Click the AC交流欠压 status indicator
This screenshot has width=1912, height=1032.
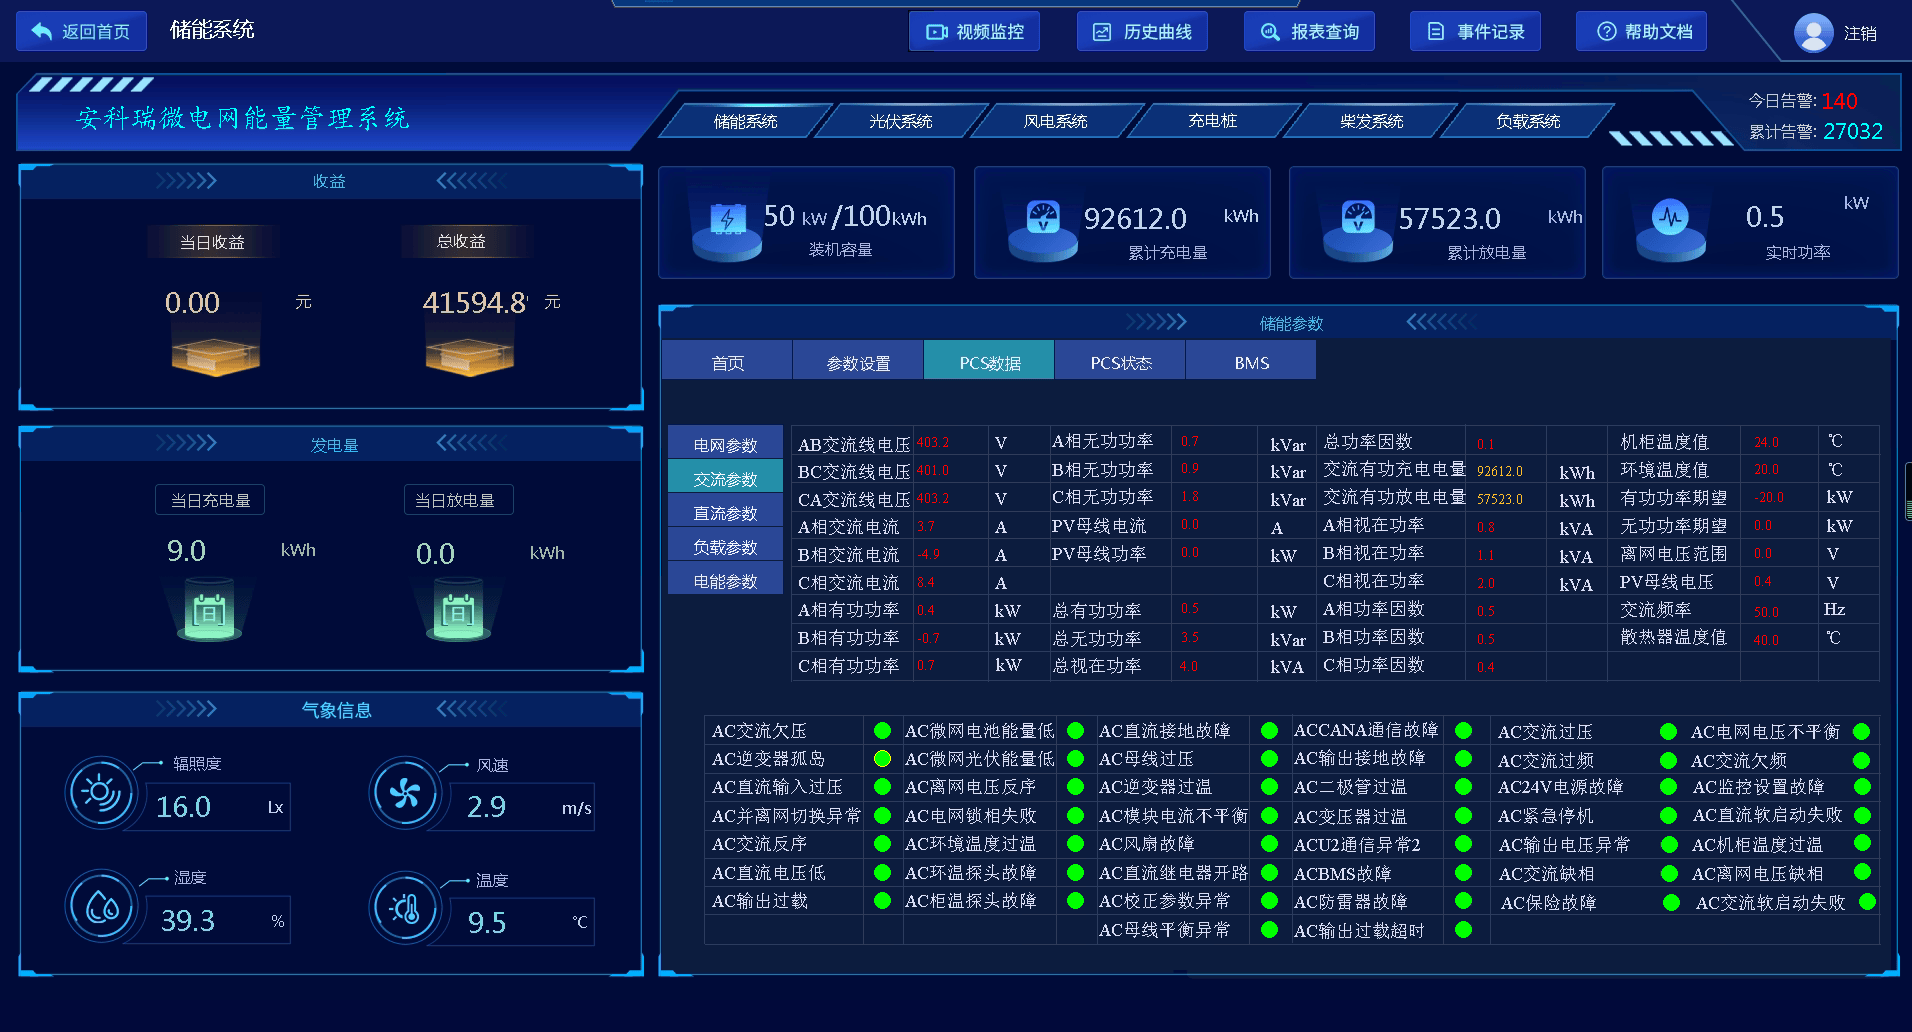coord(882,731)
